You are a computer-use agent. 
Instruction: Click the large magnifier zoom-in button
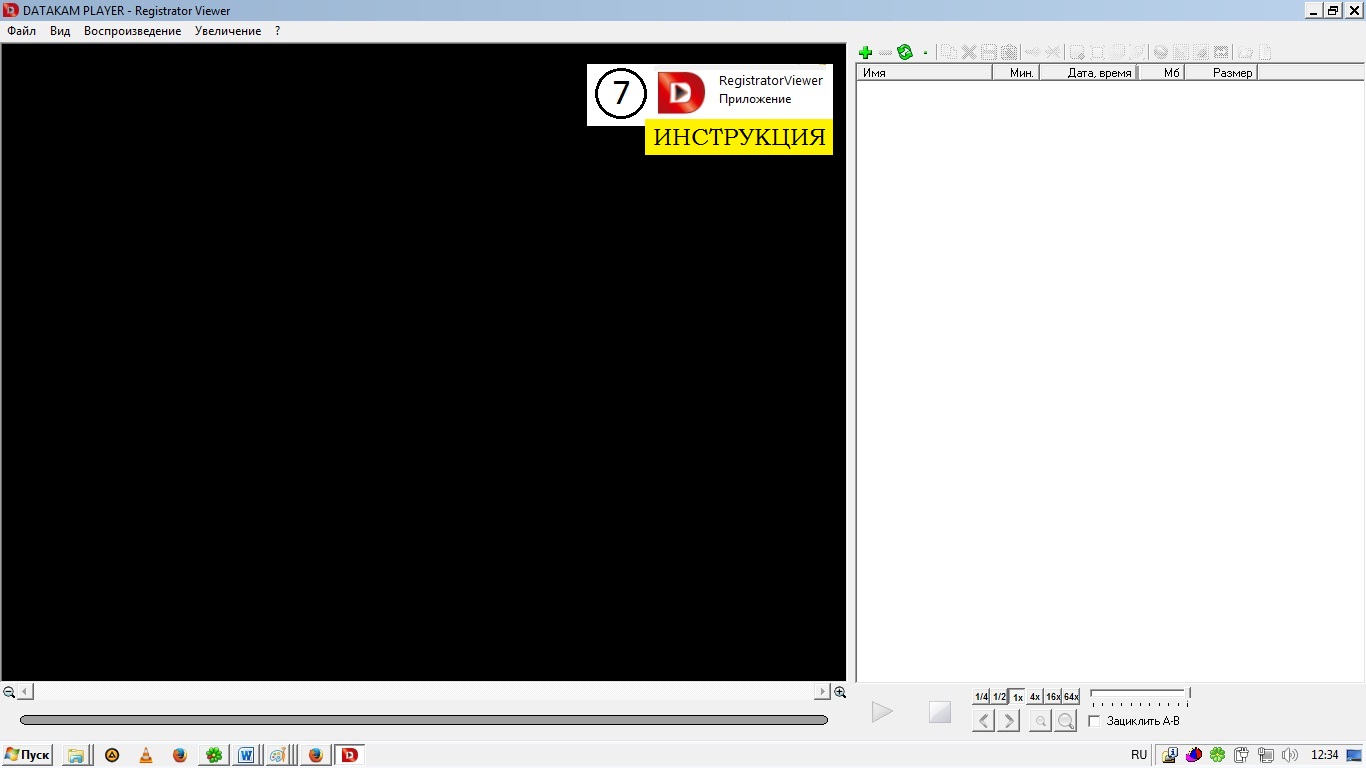tap(1066, 721)
